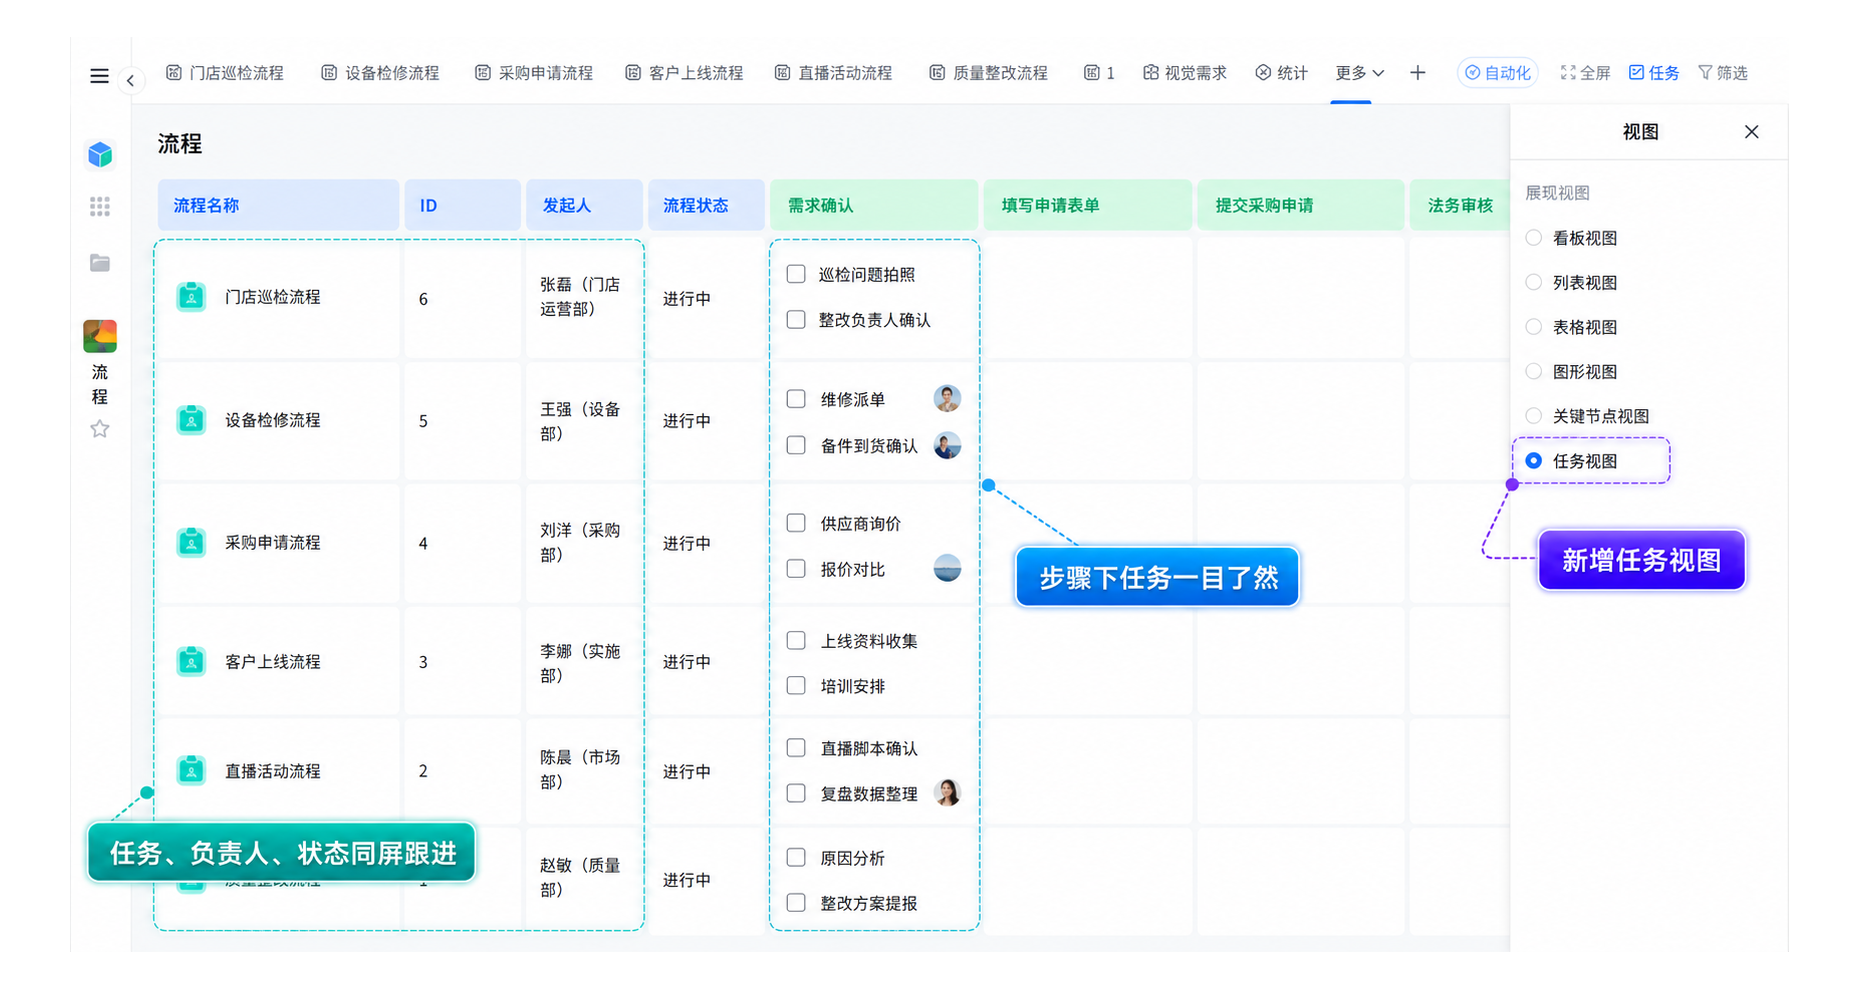Viewport: 1859px width, 989px height.
Task: Open the apps grid icon in sidebar
Action: coord(100,207)
